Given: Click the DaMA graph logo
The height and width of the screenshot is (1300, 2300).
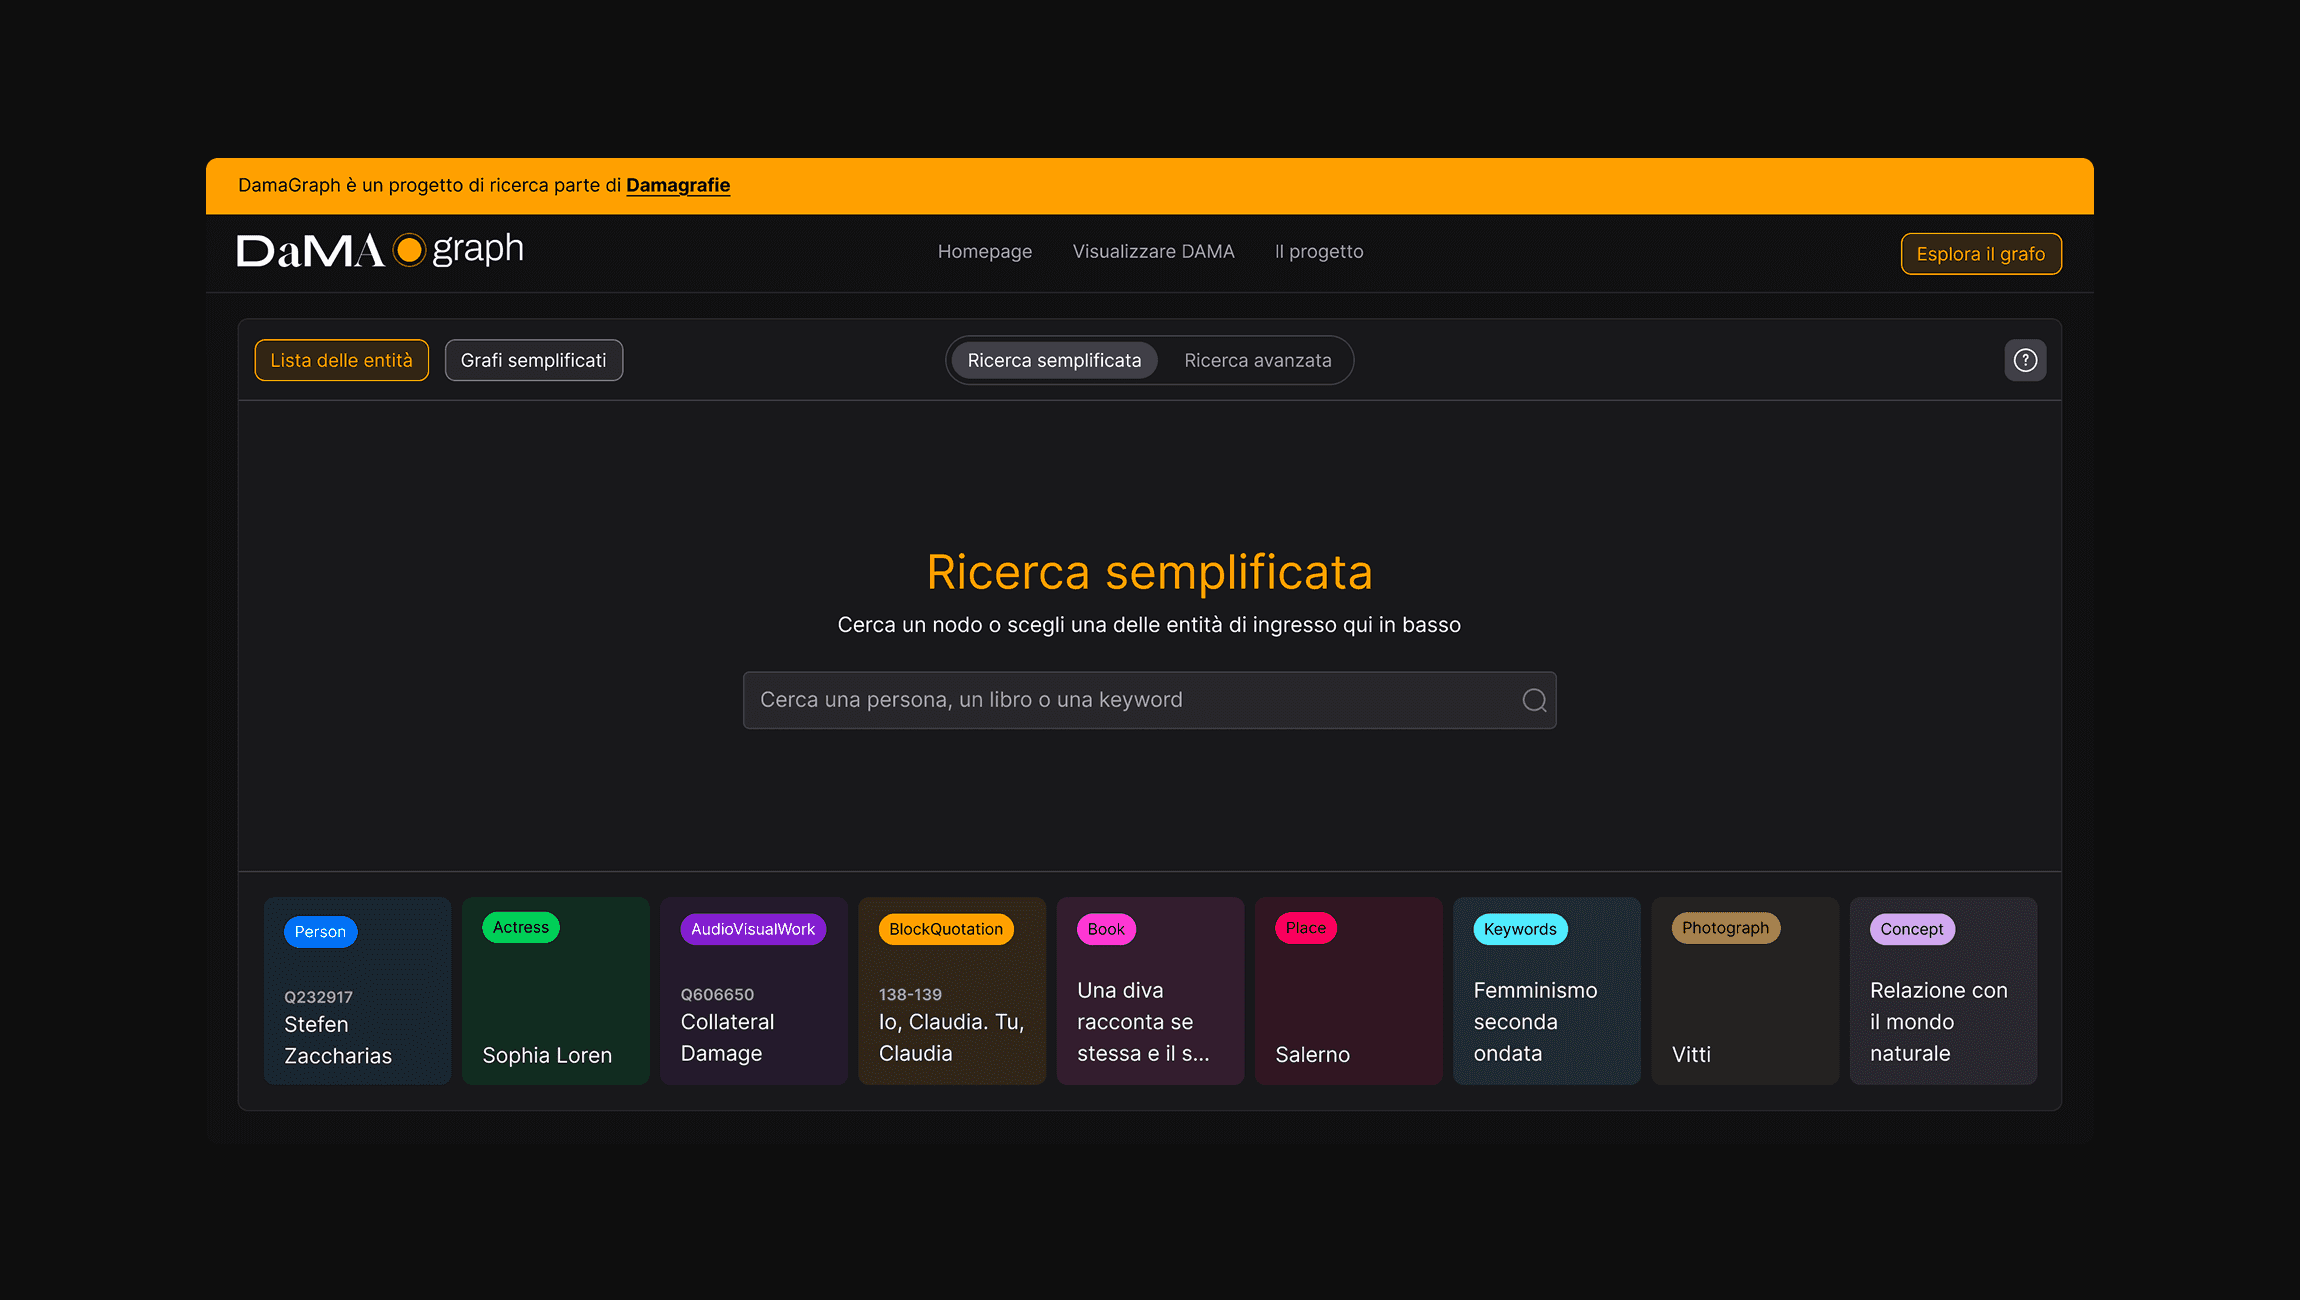Looking at the screenshot, I should coord(380,250).
